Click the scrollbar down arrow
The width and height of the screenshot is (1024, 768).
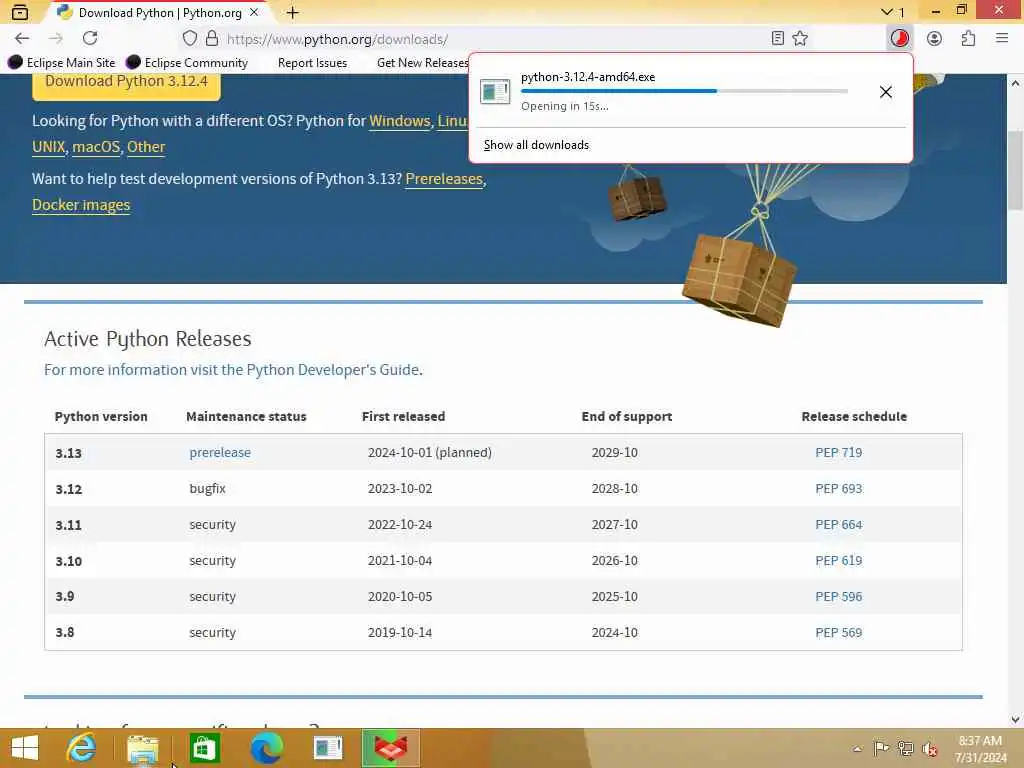click(1015, 719)
